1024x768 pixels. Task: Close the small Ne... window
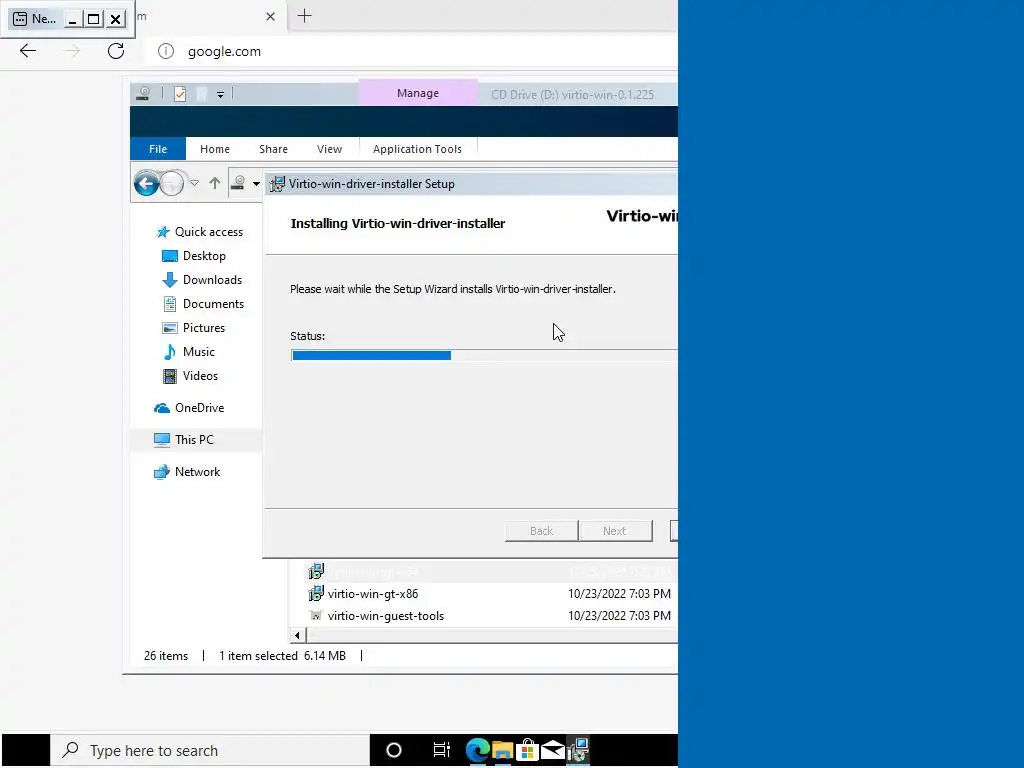pos(116,19)
